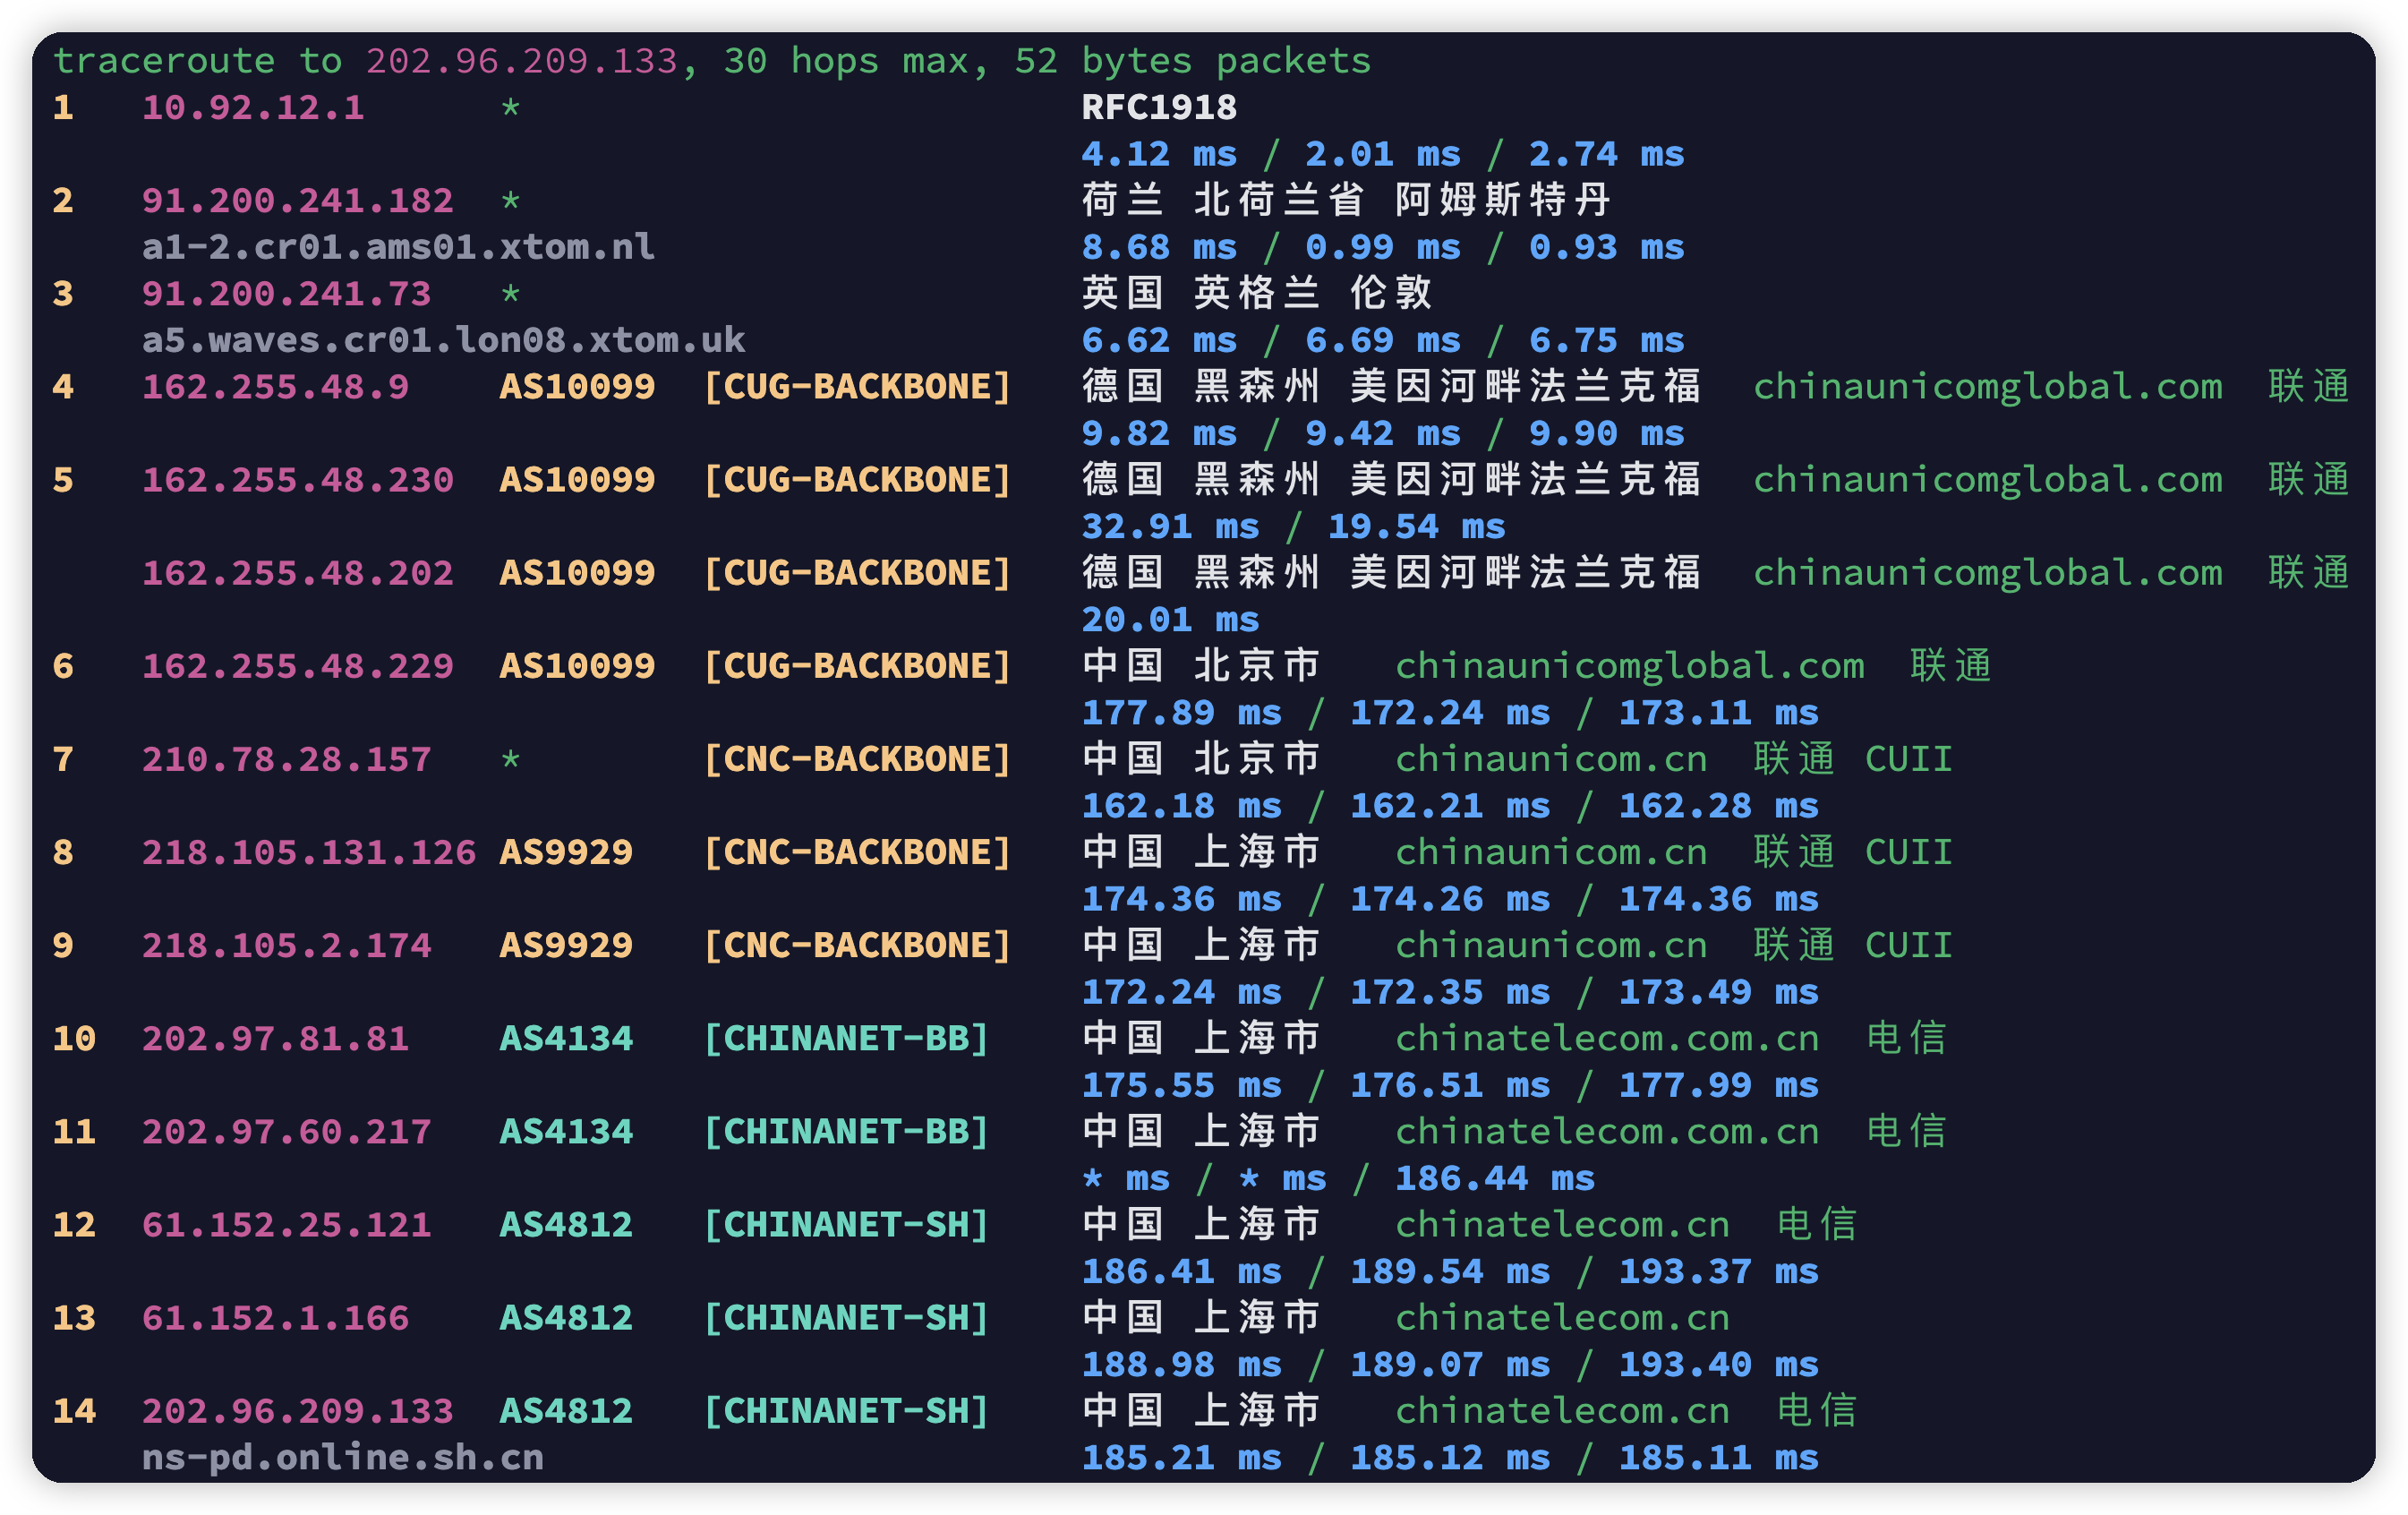The image size is (2408, 1515).
Task: Select [CUG-BACKBONE] on the 162.255.48.229 row
Action: click(857, 666)
